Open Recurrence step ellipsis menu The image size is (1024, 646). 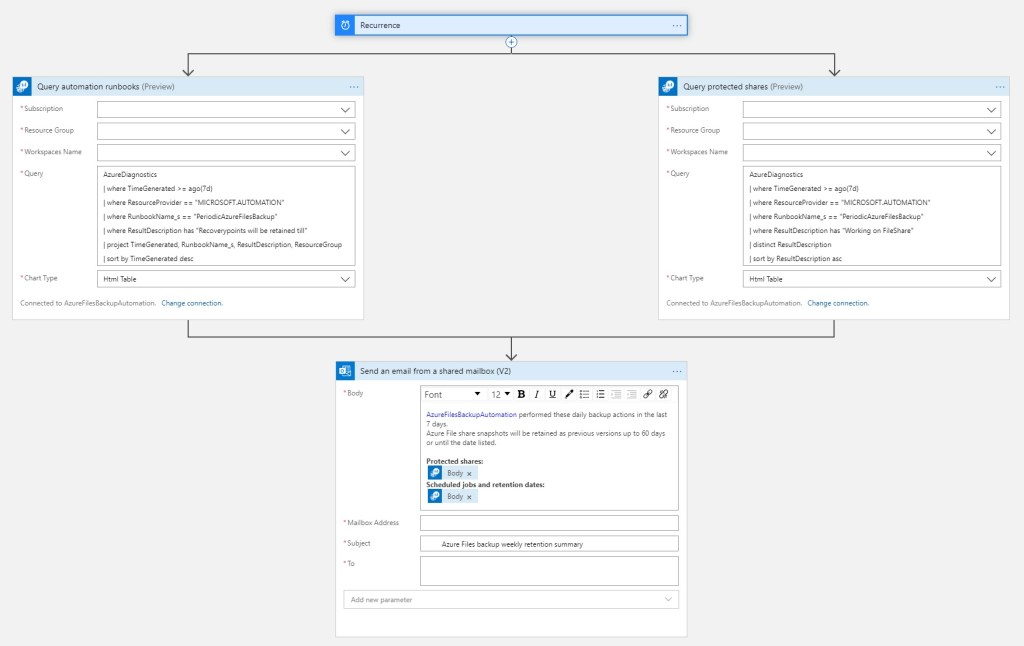(677, 25)
